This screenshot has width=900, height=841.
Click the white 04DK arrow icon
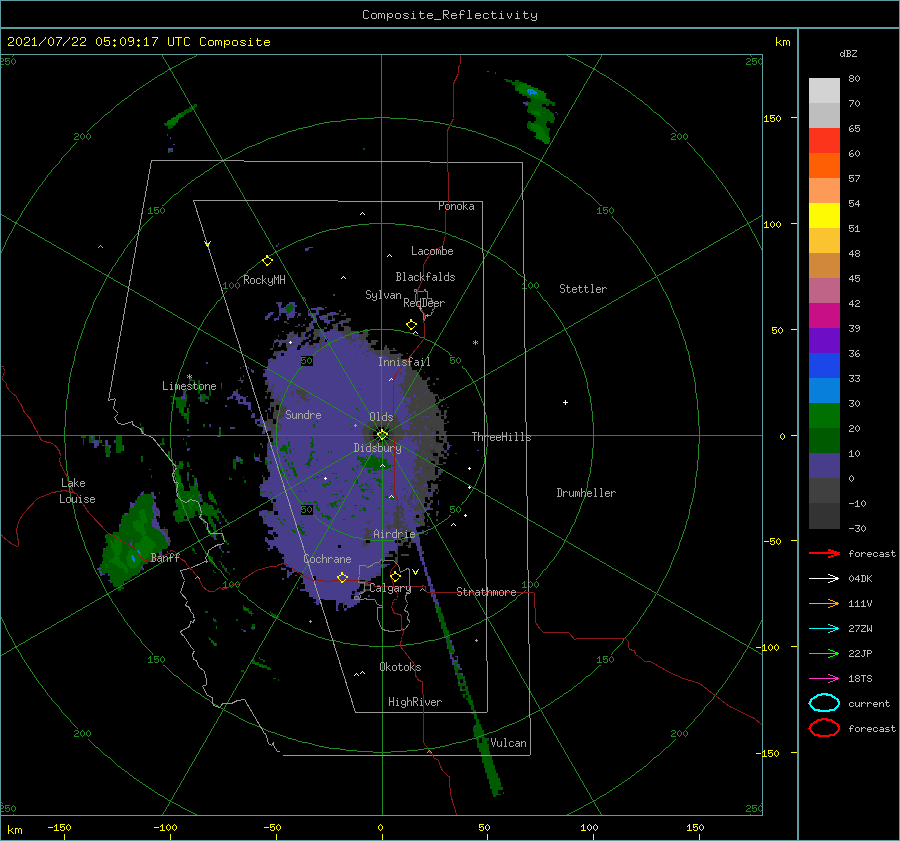[x=824, y=578]
